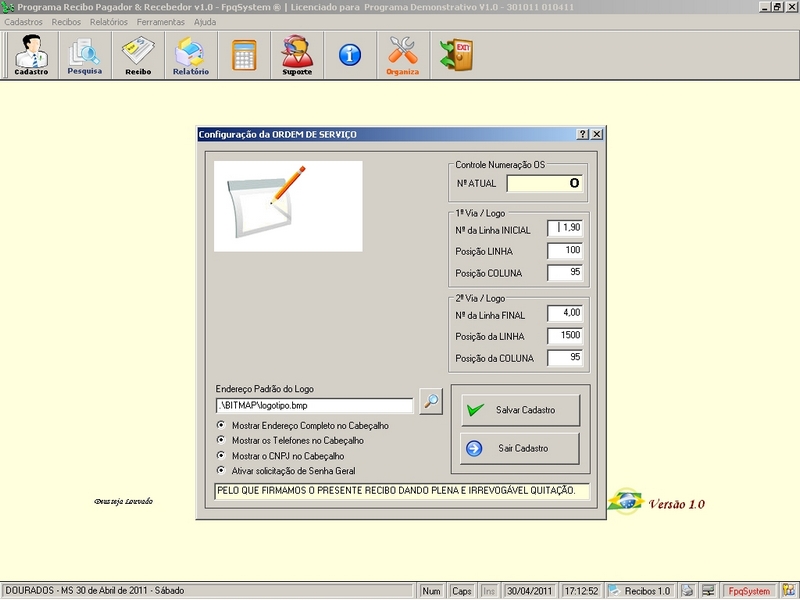Open the Cadastro toolbar icon
Viewport: 800px width, 600px height.
[x=31, y=54]
